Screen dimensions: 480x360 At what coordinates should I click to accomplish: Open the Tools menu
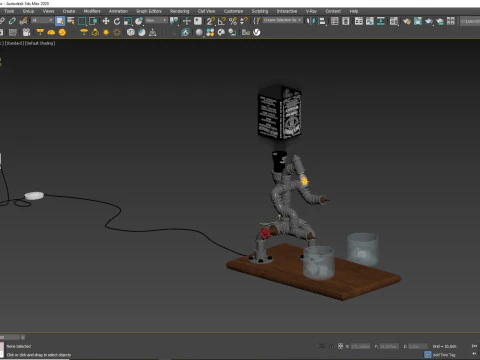[x=9, y=11]
